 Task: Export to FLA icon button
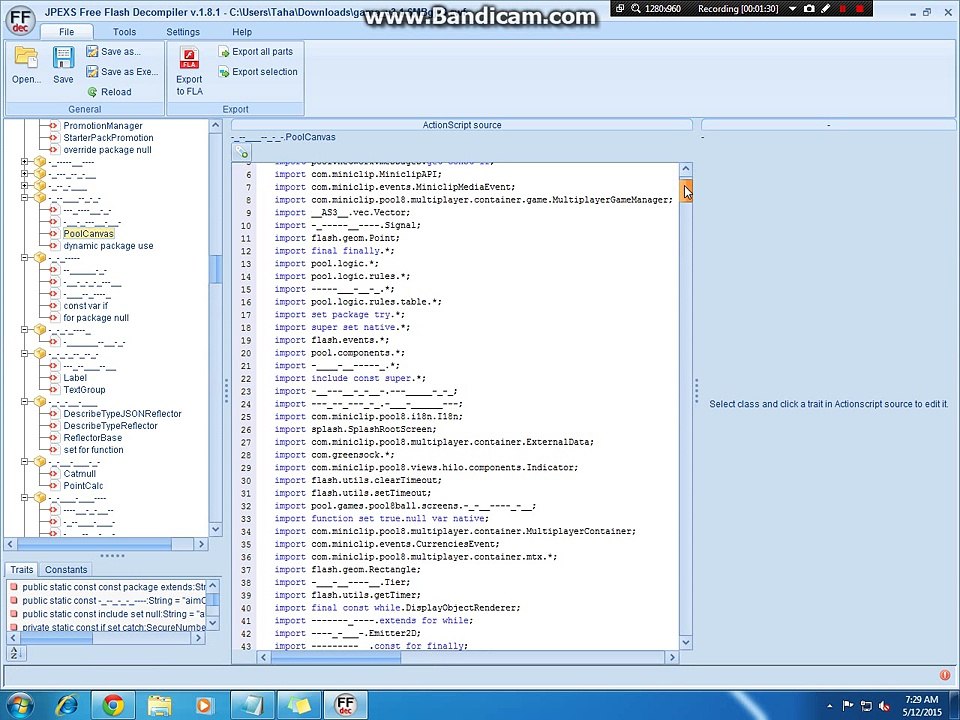pos(189,71)
